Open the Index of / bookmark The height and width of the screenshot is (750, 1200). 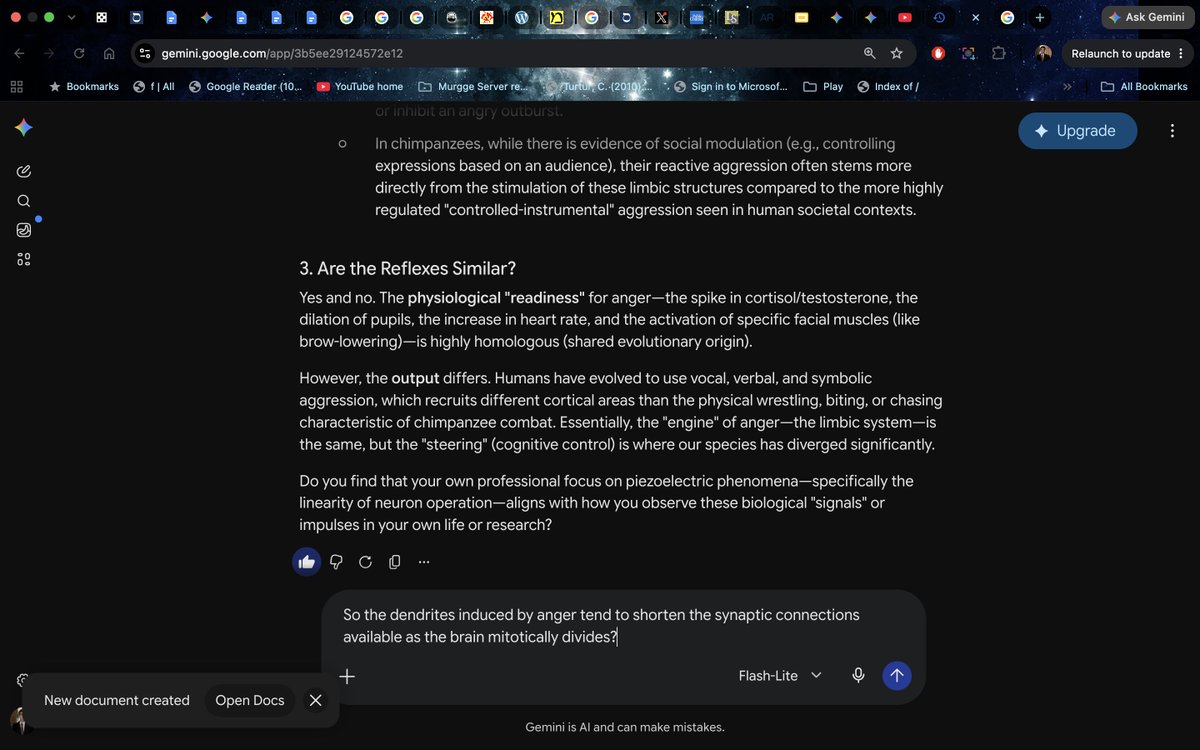click(x=888, y=87)
